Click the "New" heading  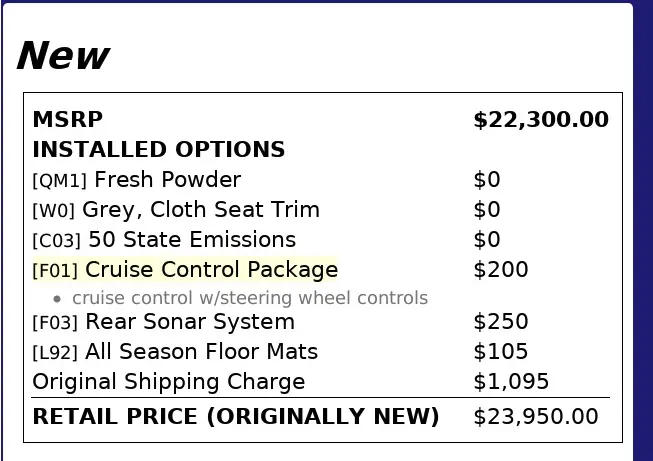pyautogui.click(x=62, y=56)
